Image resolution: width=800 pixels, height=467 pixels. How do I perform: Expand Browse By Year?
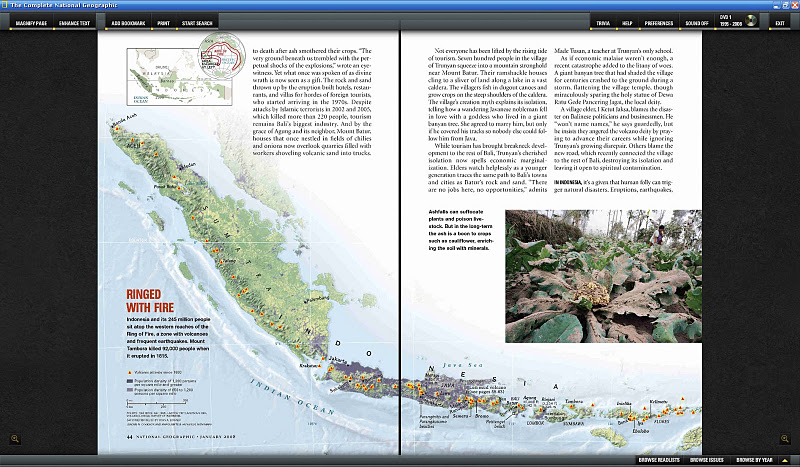pyautogui.click(x=755, y=460)
